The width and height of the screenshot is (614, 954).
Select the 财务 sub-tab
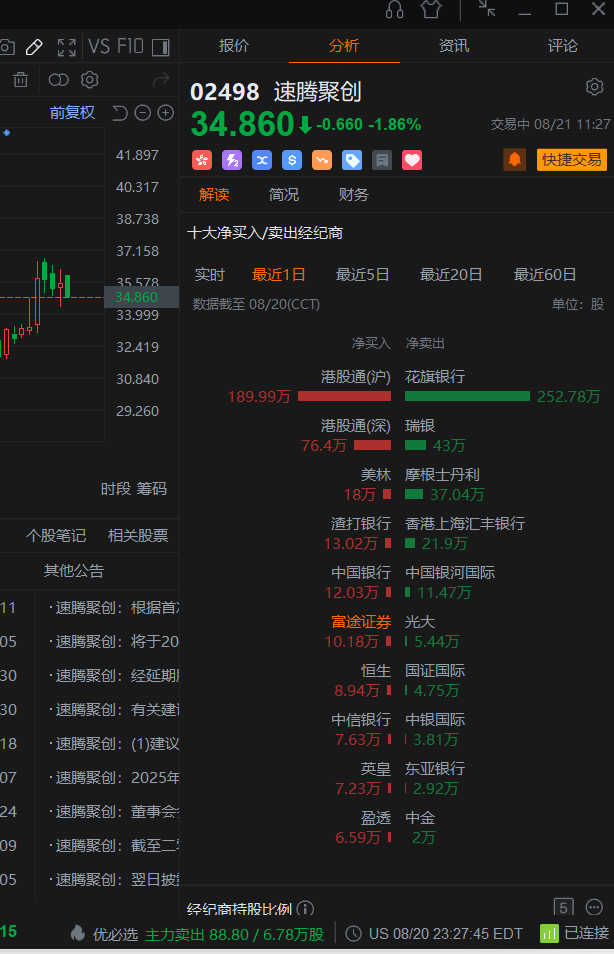click(354, 195)
